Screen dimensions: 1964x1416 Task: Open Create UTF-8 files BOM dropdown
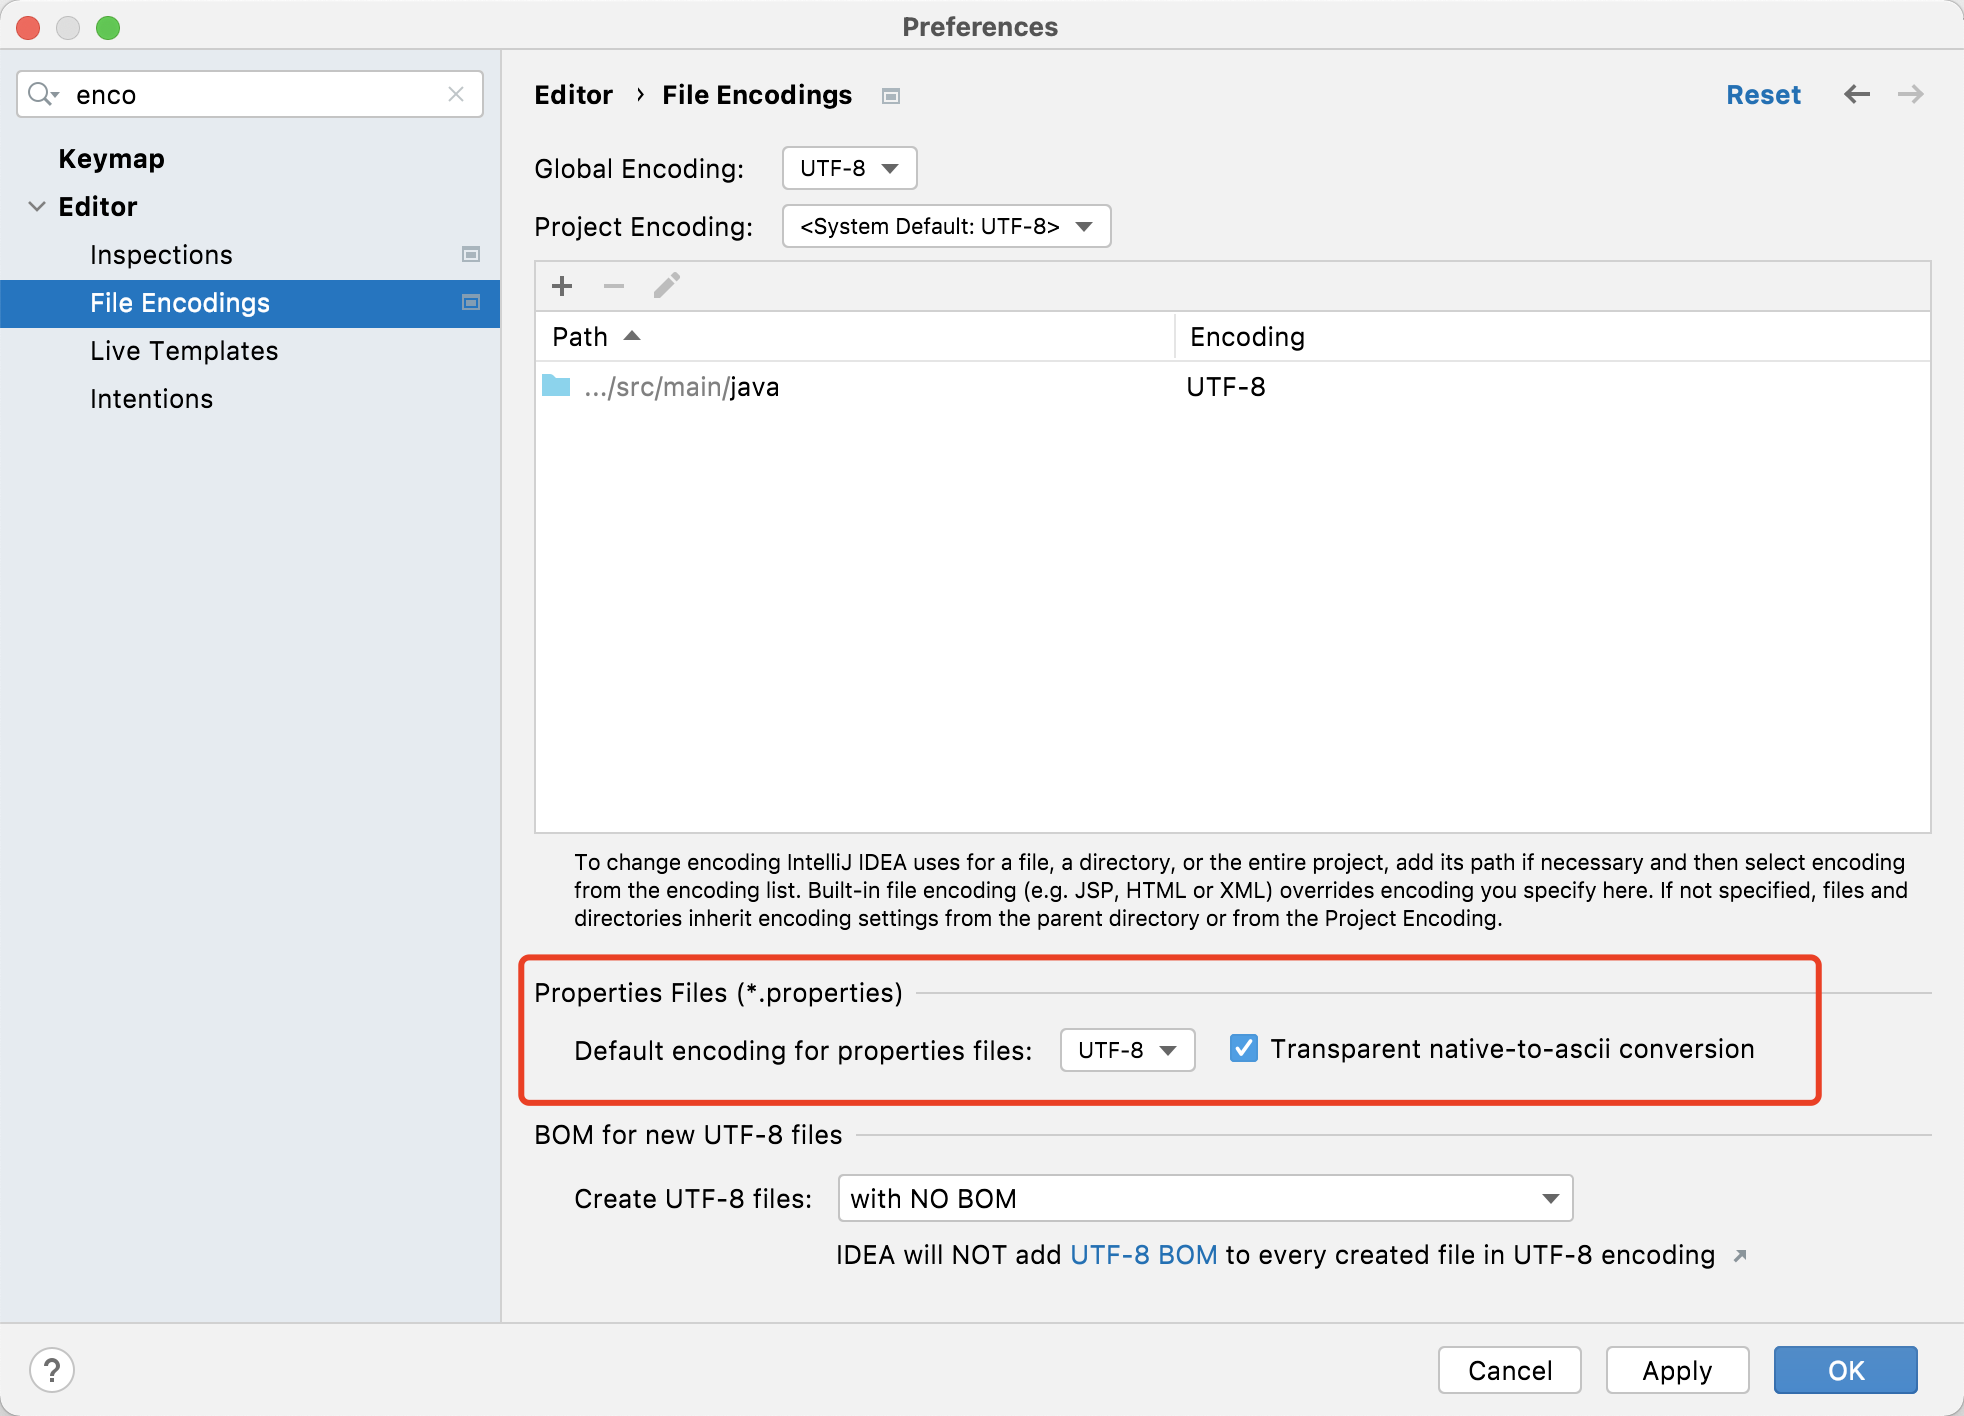click(1205, 1198)
